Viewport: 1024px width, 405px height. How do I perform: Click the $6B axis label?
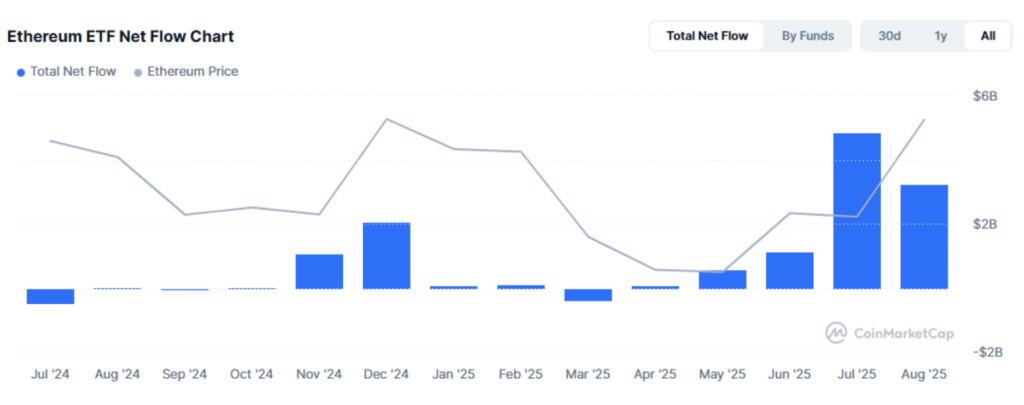(985, 97)
